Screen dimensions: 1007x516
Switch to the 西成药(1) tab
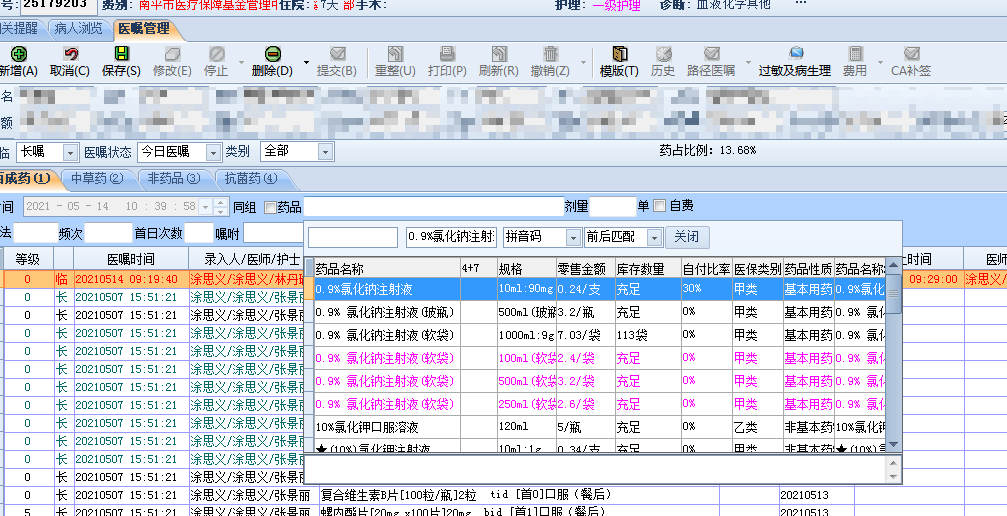pyautogui.click(x=24, y=179)
